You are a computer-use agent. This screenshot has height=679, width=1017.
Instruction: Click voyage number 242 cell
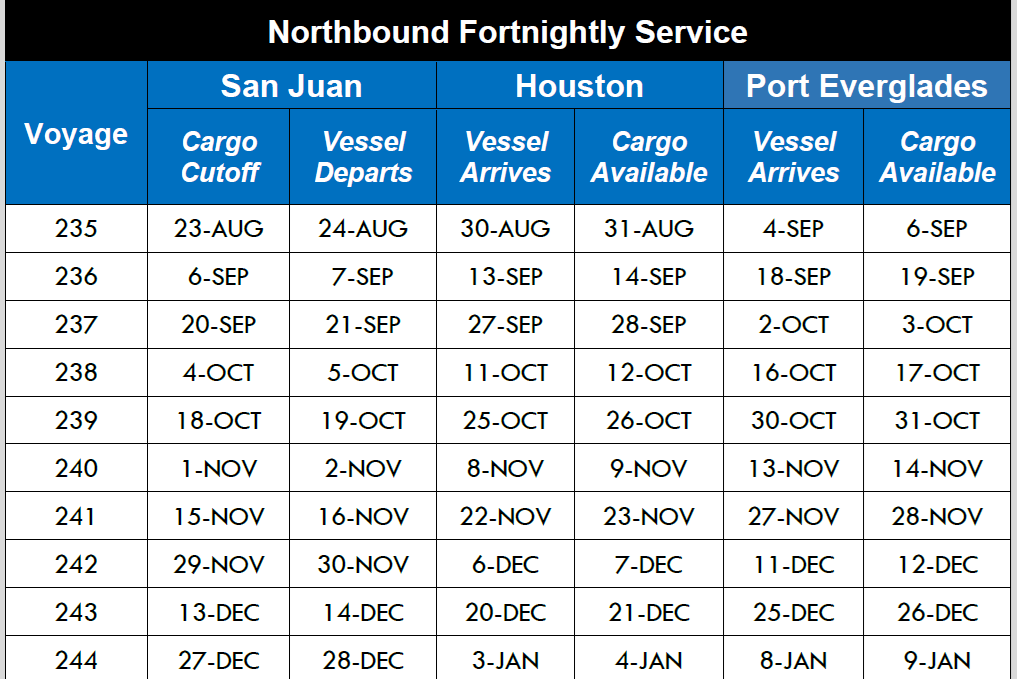[76, 565]
